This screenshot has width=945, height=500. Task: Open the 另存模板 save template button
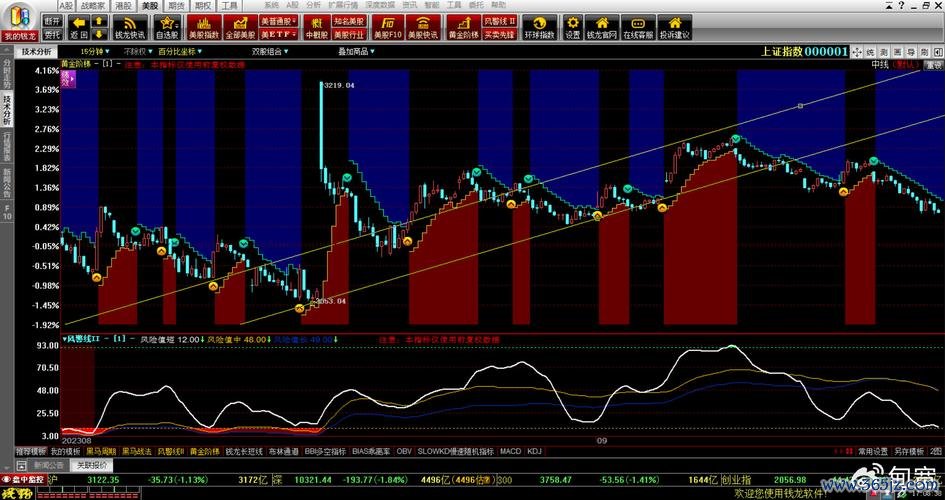[909, 451]
